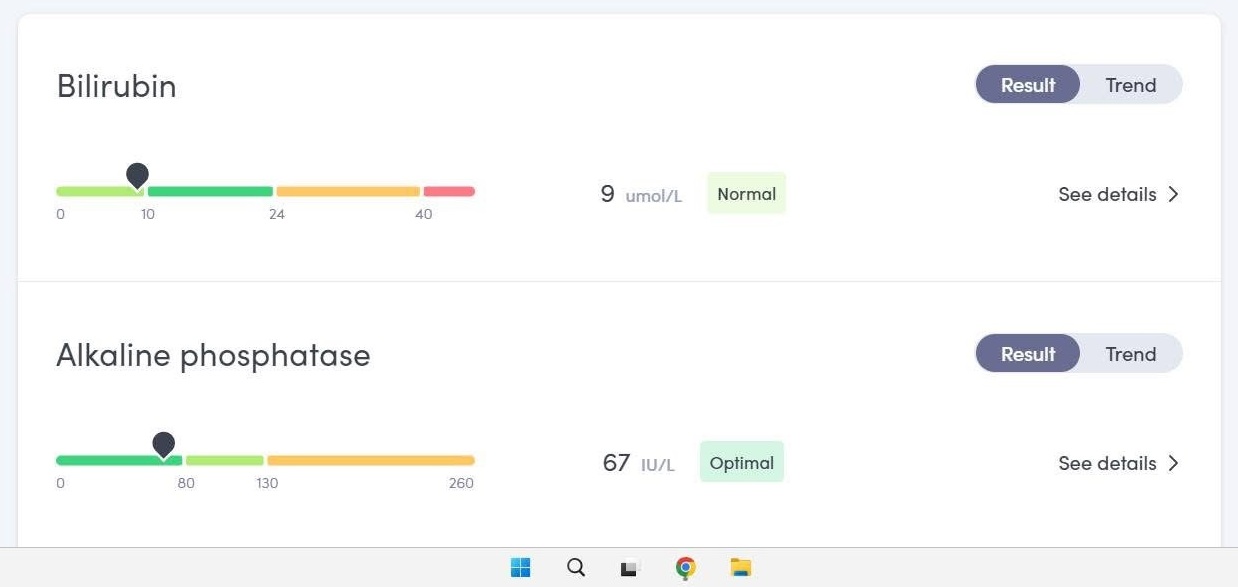Click the red segment of Bilirubin range bar
1238x587 pixels.
point(449,191)
